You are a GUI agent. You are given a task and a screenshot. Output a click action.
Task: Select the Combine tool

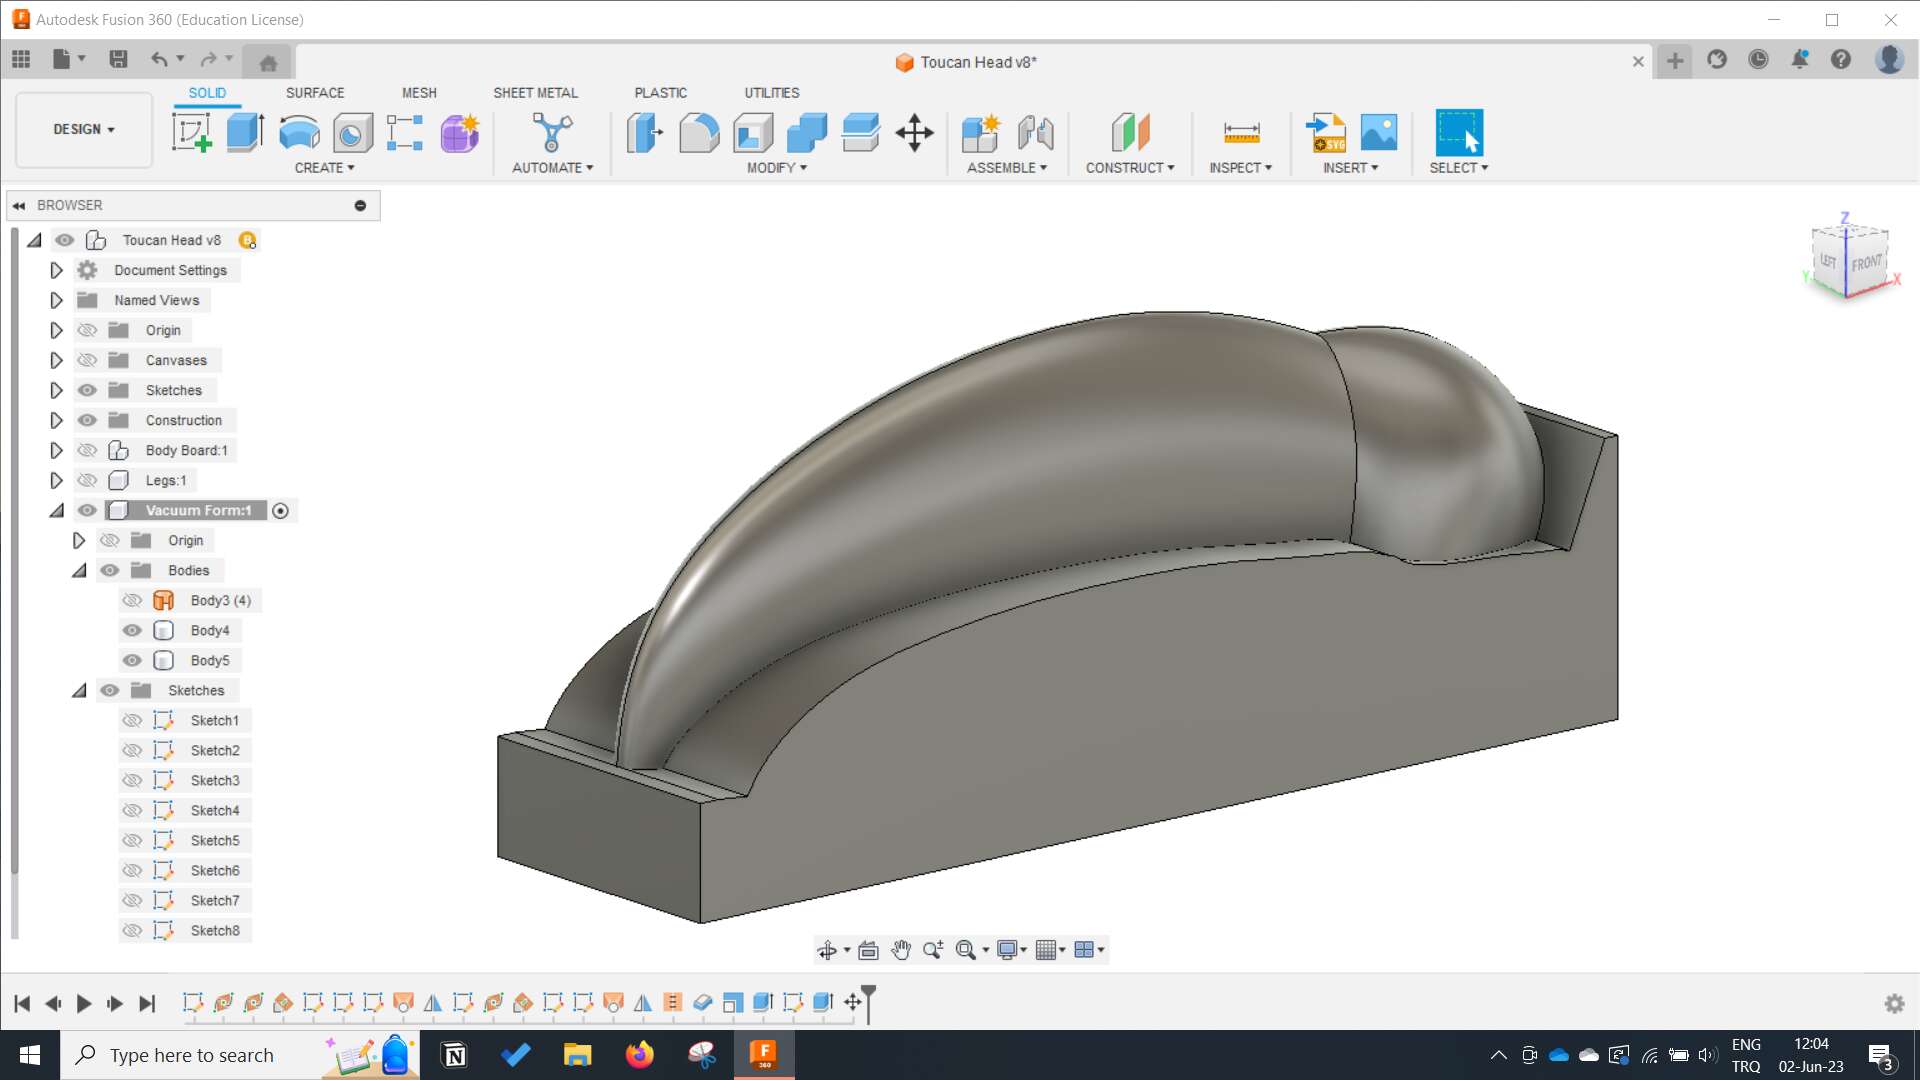pos(807,132)
